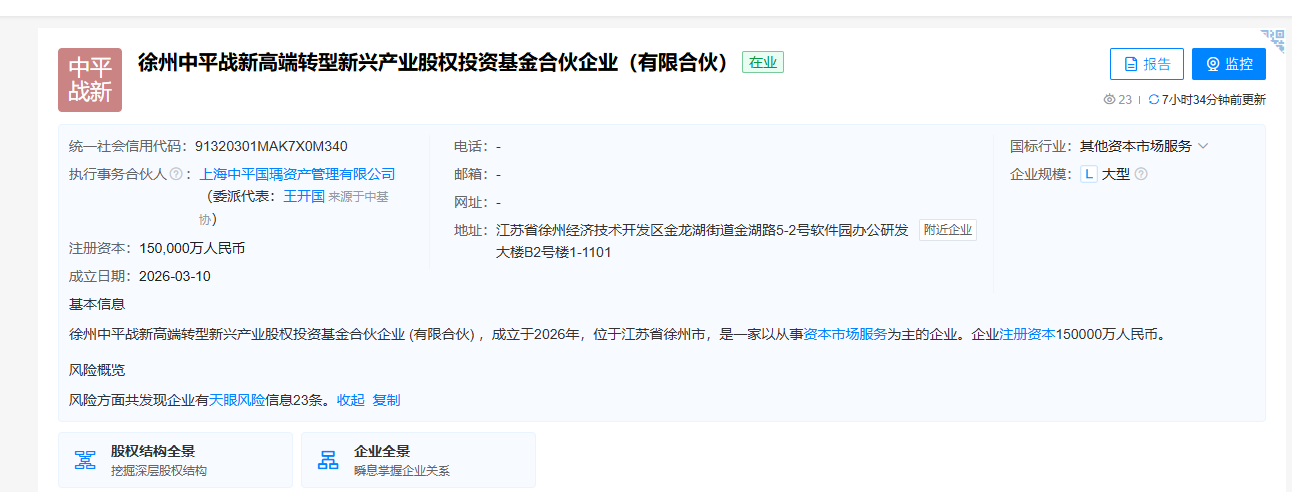The width and height of the screenshot is (1292, 492).
Task: Click the refresh update icon
Action: (1153, 100)
